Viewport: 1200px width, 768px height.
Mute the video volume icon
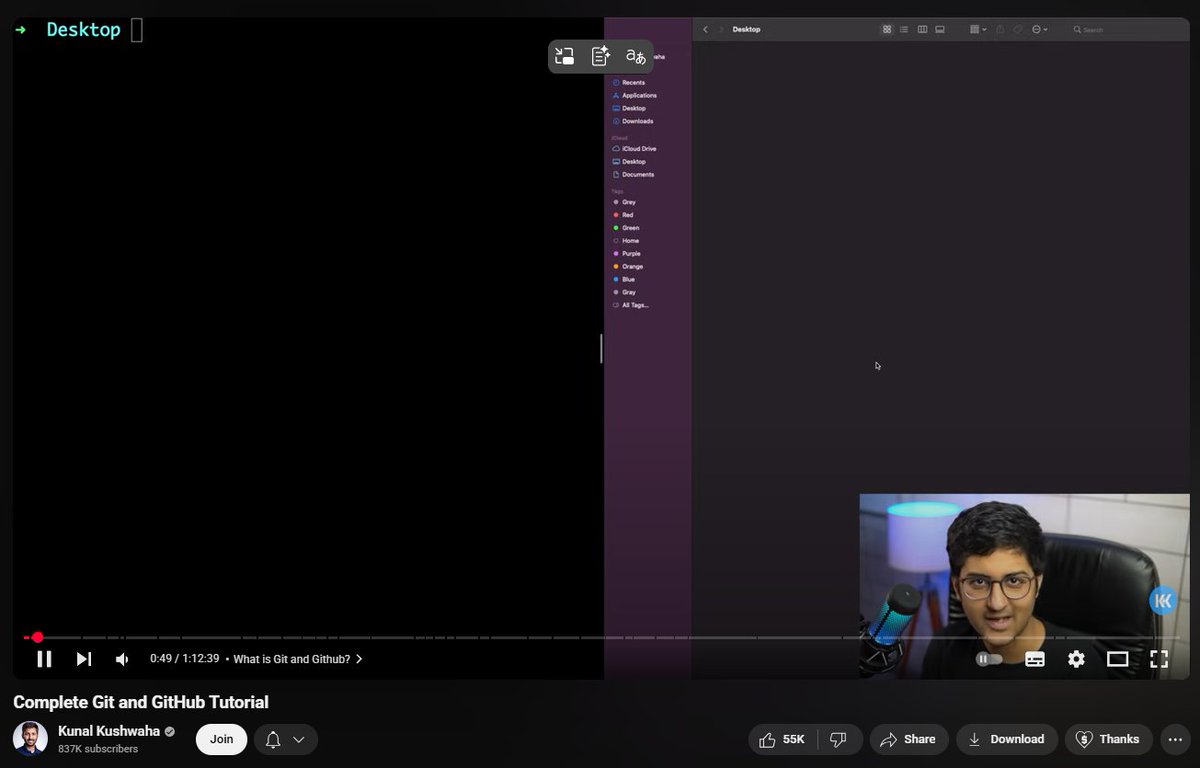click(121, 658)
